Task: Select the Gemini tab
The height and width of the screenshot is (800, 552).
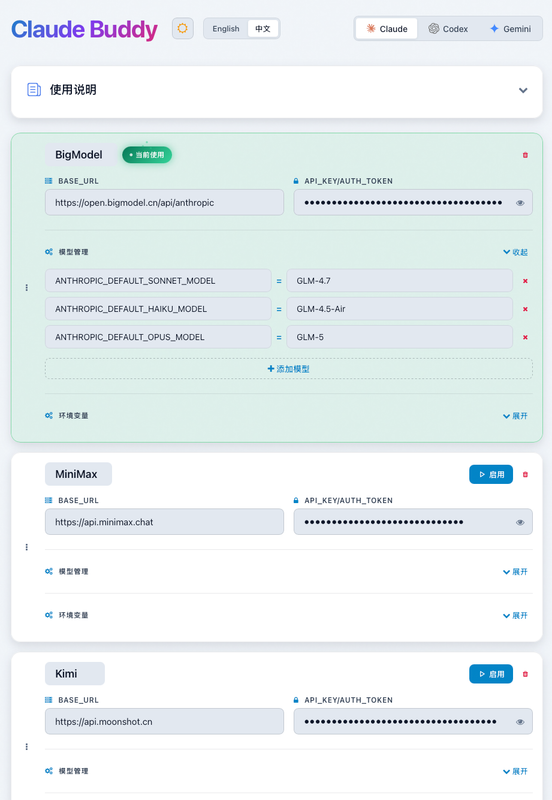Action: click(510, 29)
